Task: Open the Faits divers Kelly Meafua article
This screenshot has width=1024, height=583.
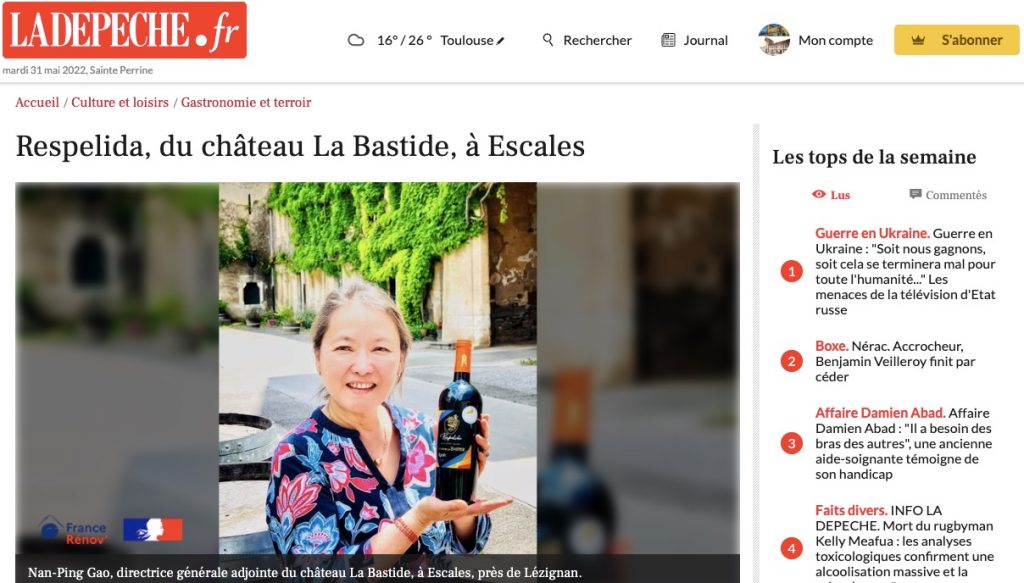Action: 904,541
